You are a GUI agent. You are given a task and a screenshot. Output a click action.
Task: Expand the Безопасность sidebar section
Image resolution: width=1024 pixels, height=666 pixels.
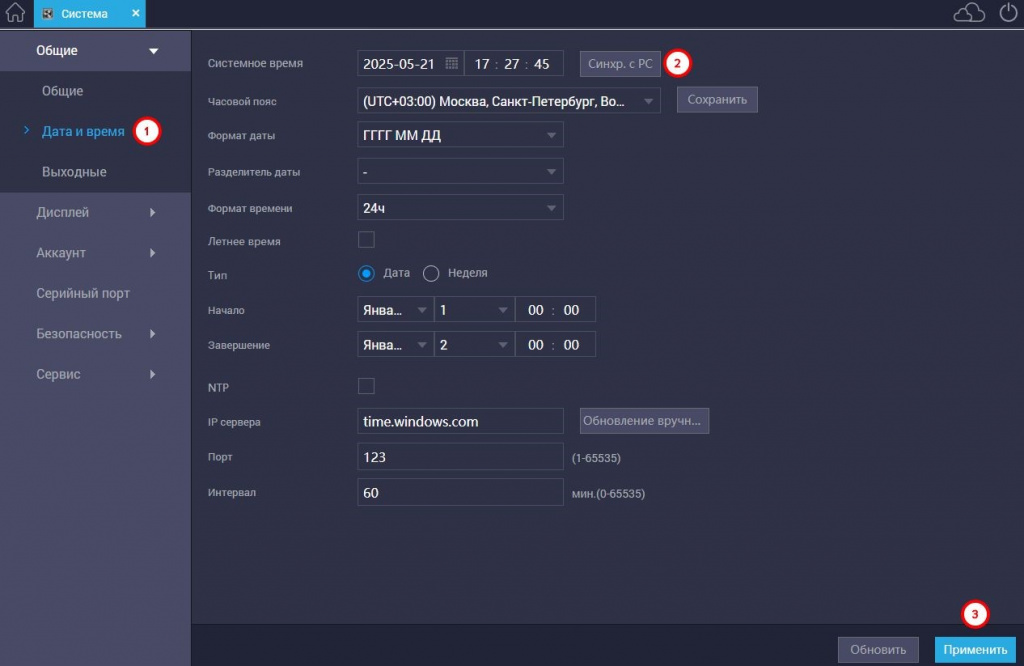click(x=95, y=333)
